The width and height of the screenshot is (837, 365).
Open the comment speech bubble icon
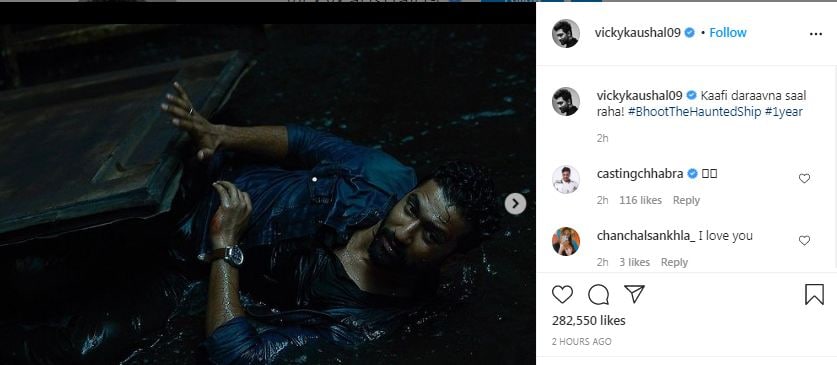coord(598,295)
